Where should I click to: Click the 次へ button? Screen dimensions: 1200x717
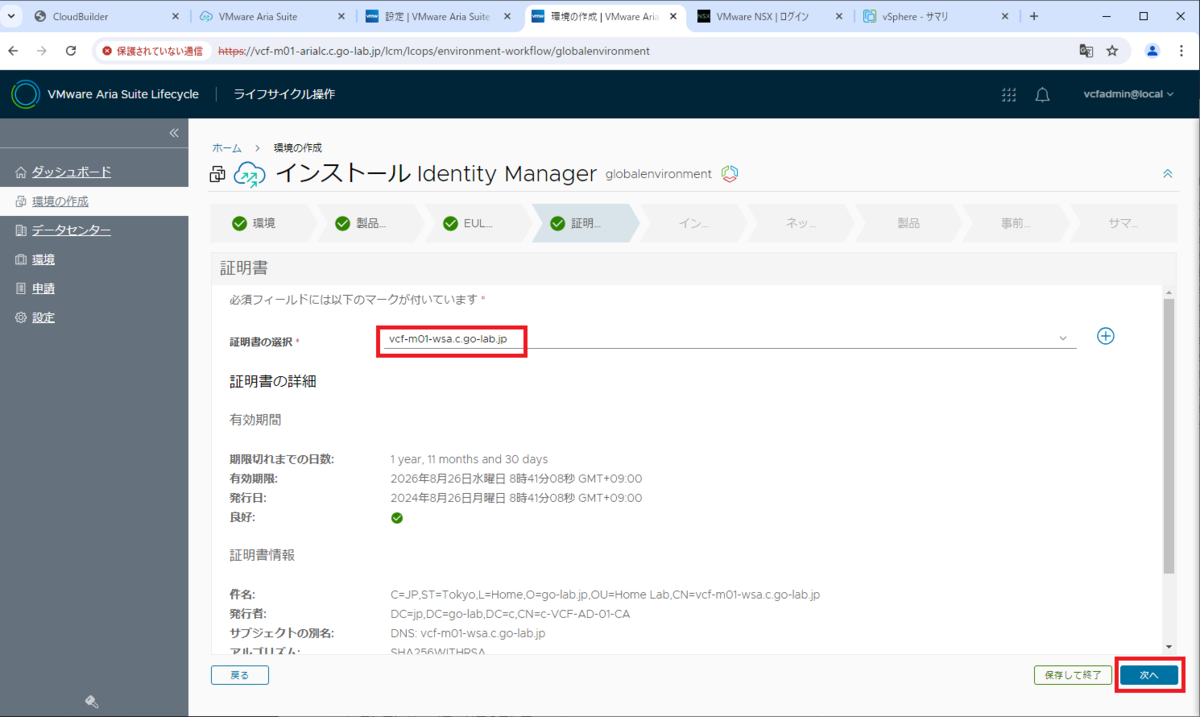(x=1149, y=675)
